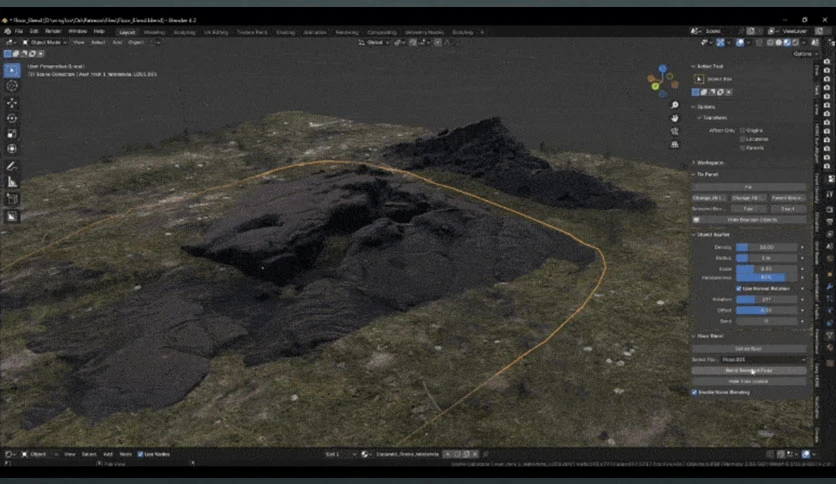Open the Edit menu
836x484 pixels.
[x=34, y=31]
